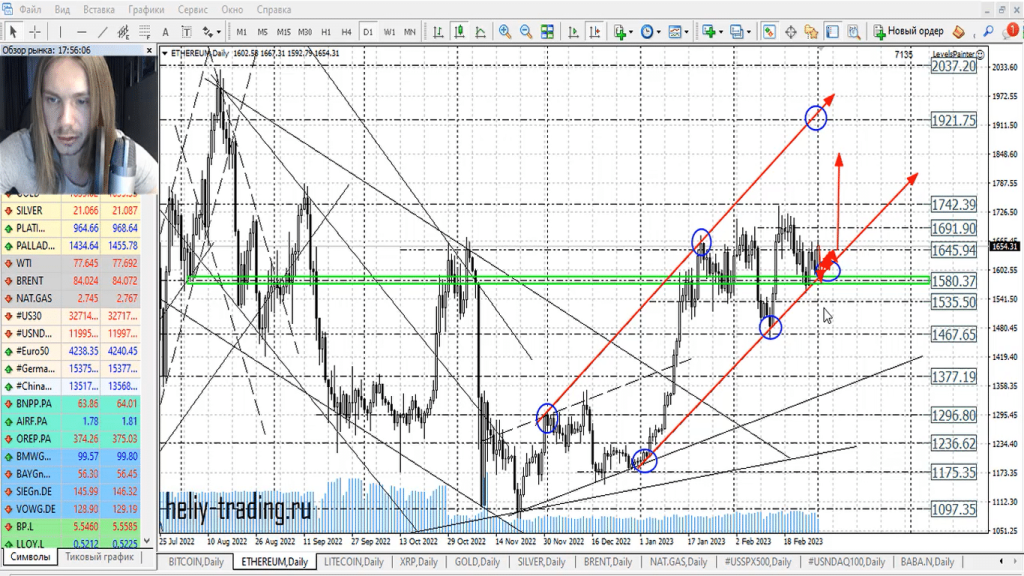Switch to the BITCOIN,Daily chart tab

click(197, 562)
